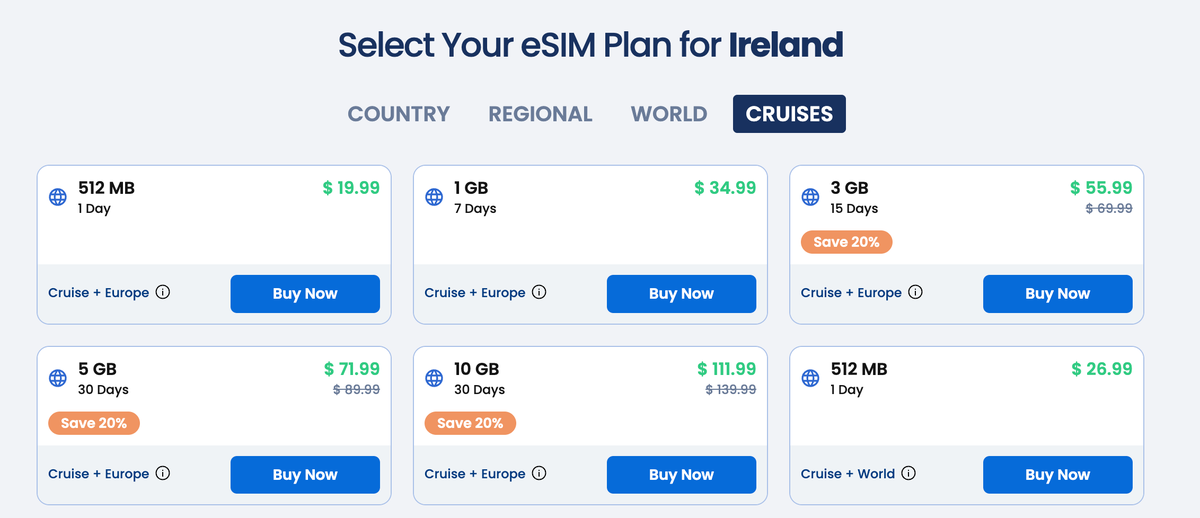Image resolution: width=1200 pixels, height=518 pixels.
Task: Buy the 5 GB 30 Days plan
Action: coord(305,475)
